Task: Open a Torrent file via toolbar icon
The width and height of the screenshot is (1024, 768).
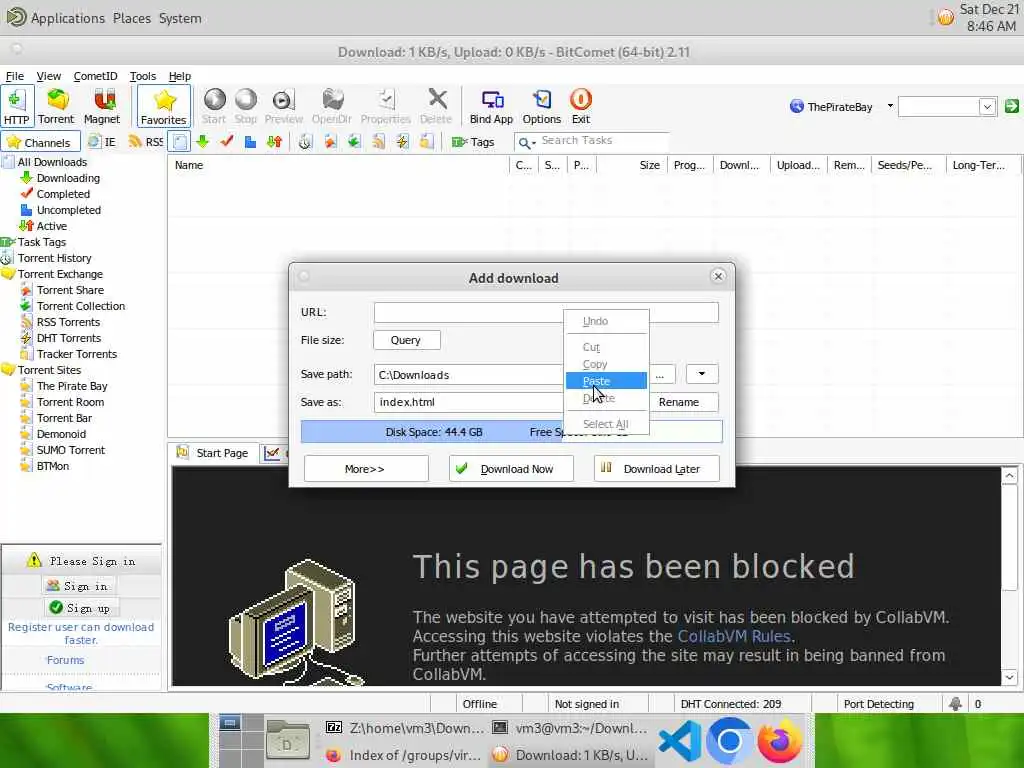Action: point(56,106)
